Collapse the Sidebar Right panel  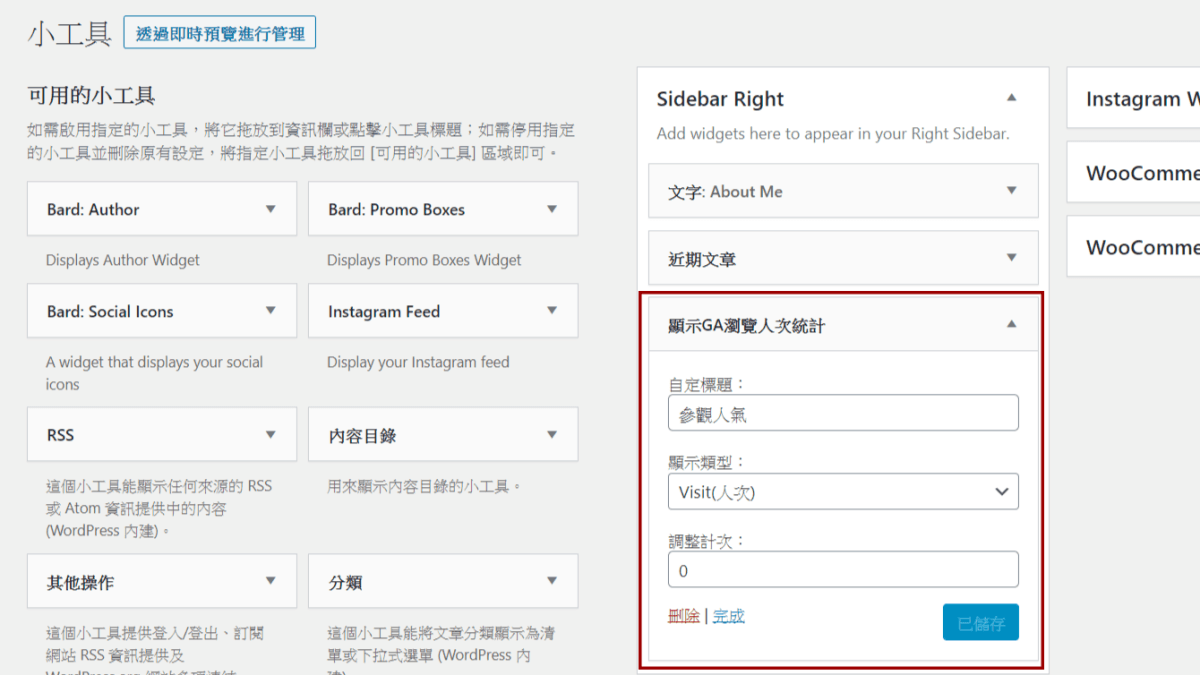(1011, 98)
